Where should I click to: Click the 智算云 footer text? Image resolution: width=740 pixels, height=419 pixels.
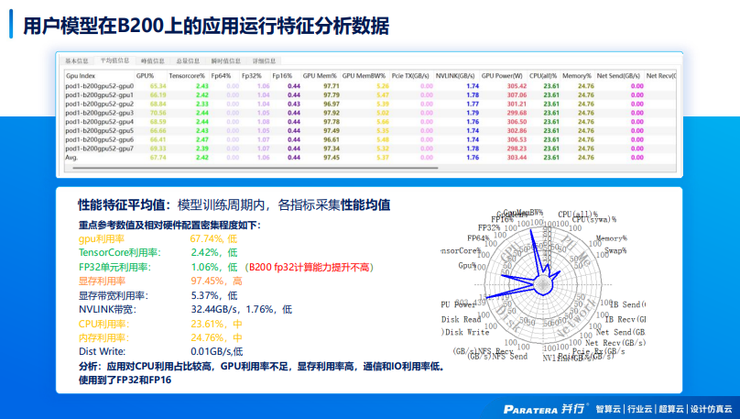(609, 409)
